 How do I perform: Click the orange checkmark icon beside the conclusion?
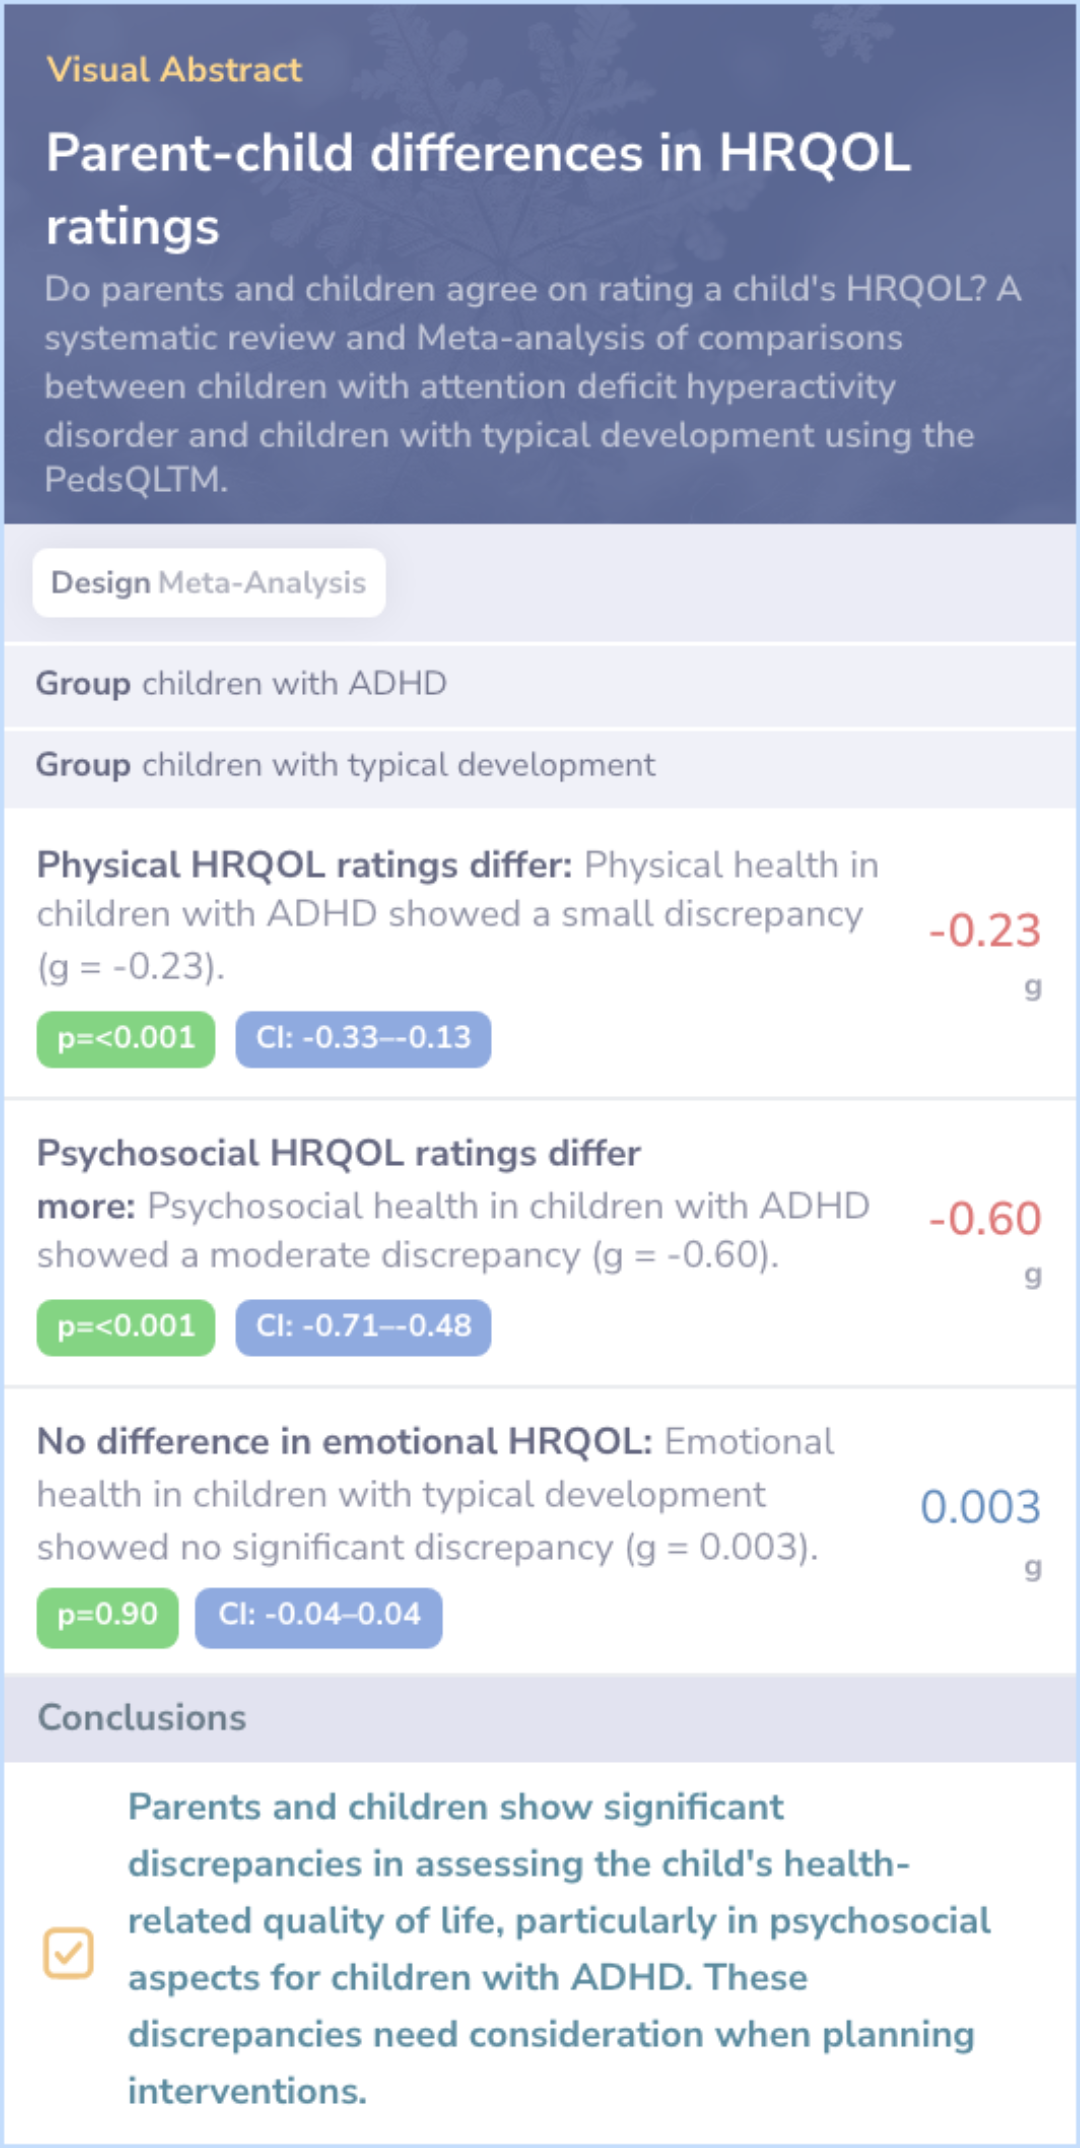point(68,1952)
